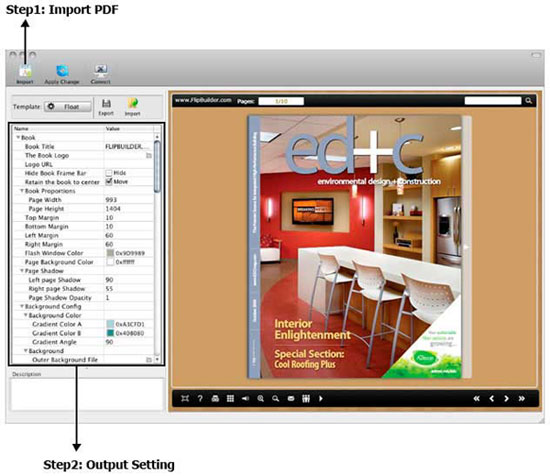The image size is (550, 476).
Task: Click the Apply Change toolbar icon
Action: click(x=62, y=71)
